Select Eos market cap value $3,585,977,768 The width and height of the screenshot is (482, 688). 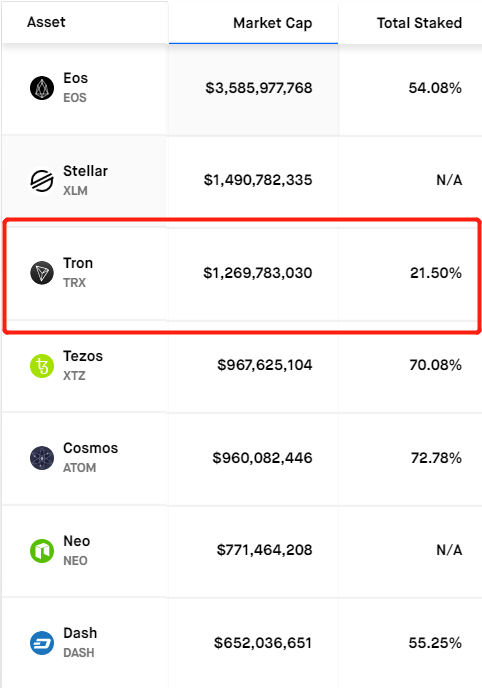(x=259, y=88)
